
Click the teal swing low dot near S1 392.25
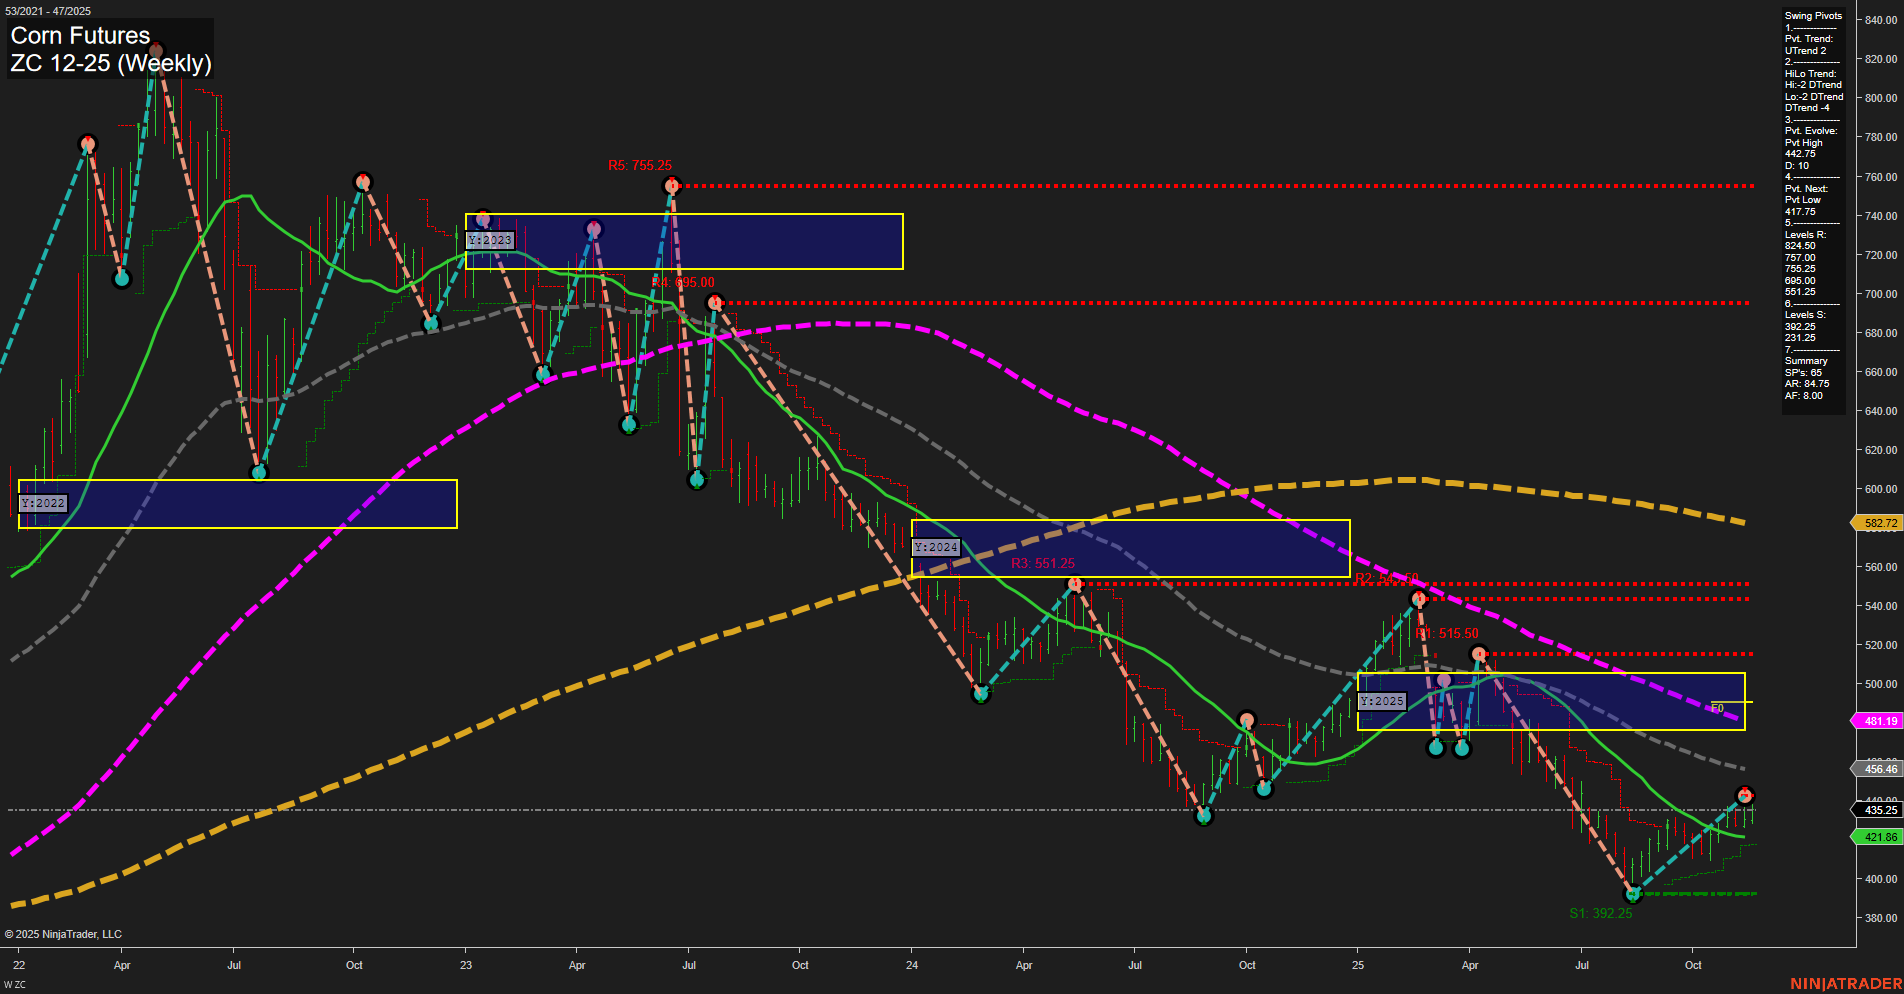pyautogui.click(x=1631, y=896)
